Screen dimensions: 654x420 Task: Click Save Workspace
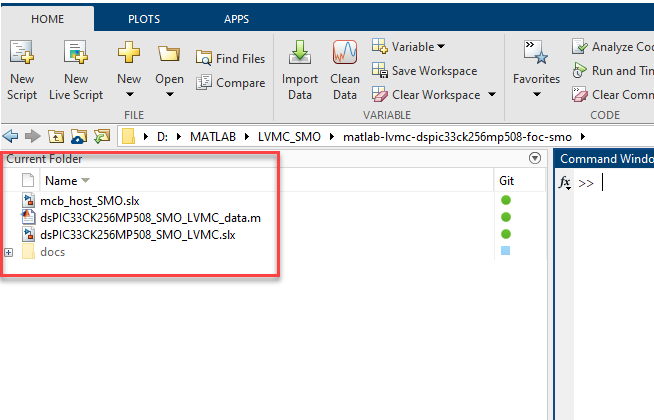coord(424,71)
